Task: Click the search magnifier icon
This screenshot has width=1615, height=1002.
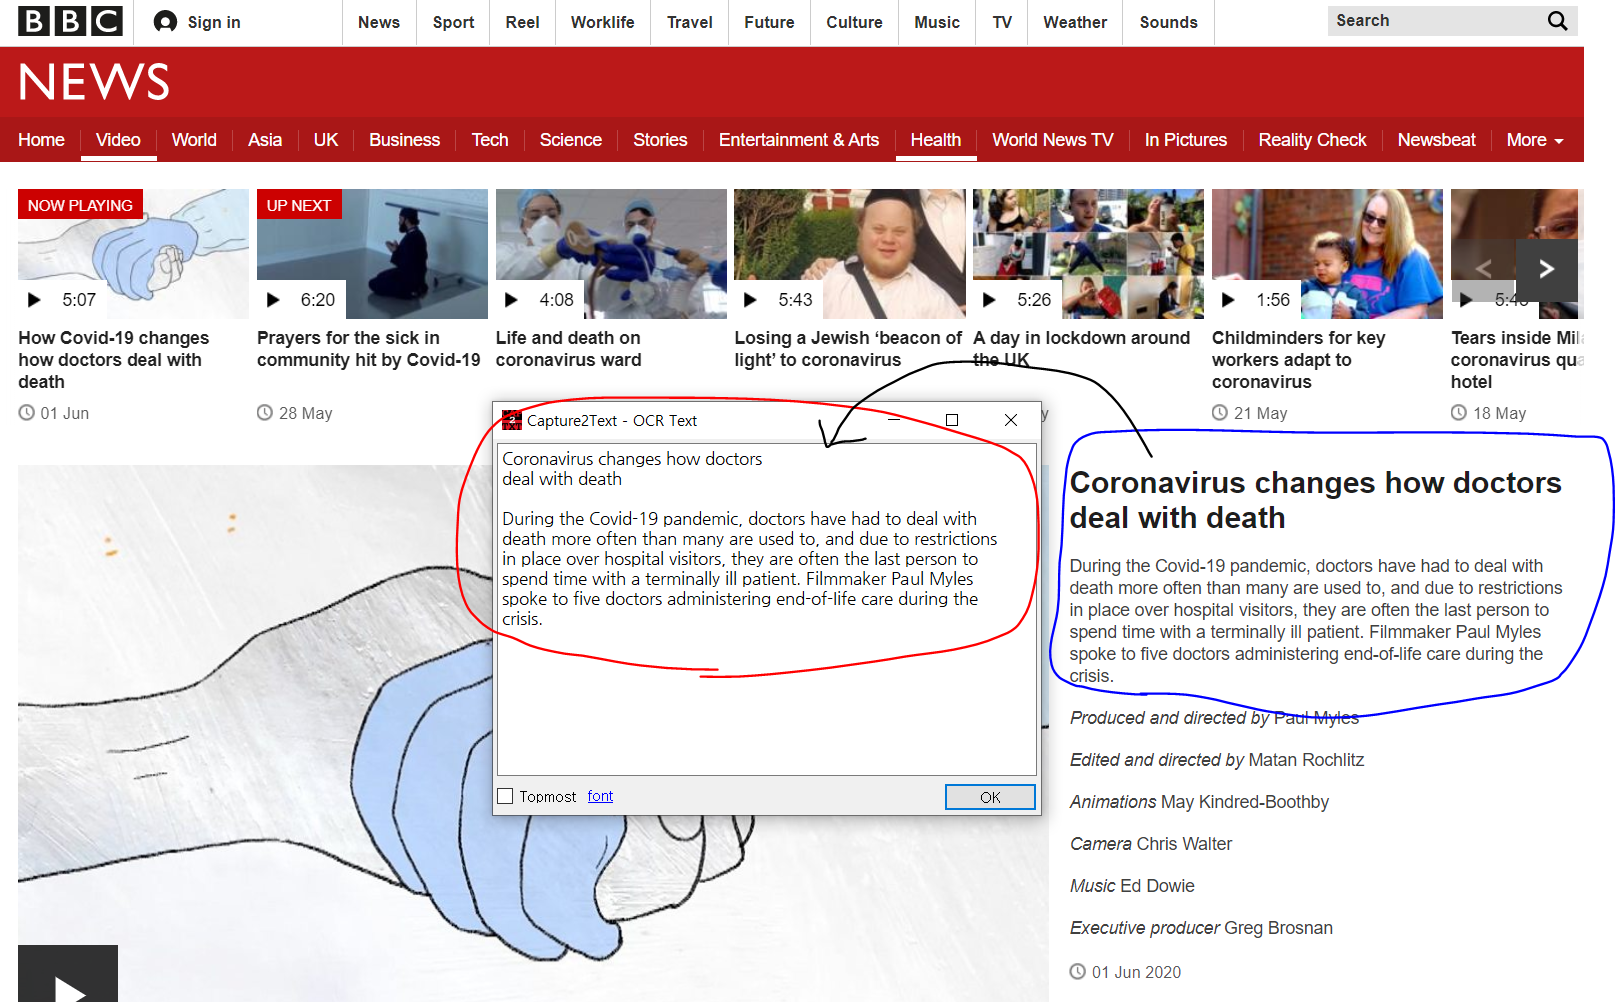Action: 1557,21
